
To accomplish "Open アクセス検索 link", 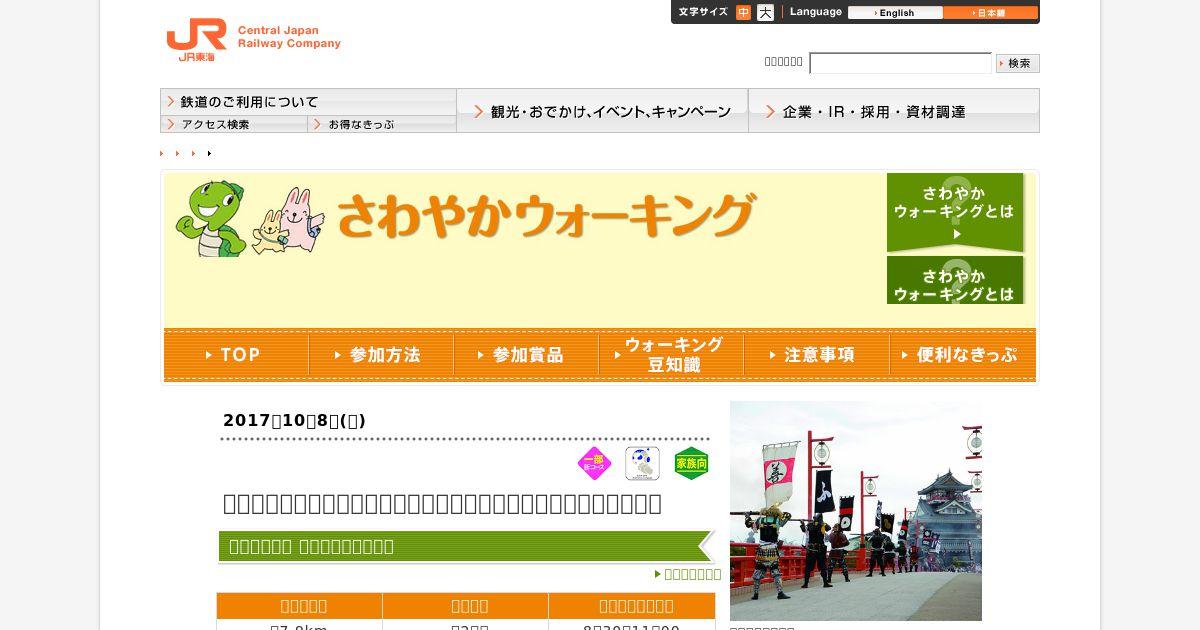I will (x=234, y=124).
